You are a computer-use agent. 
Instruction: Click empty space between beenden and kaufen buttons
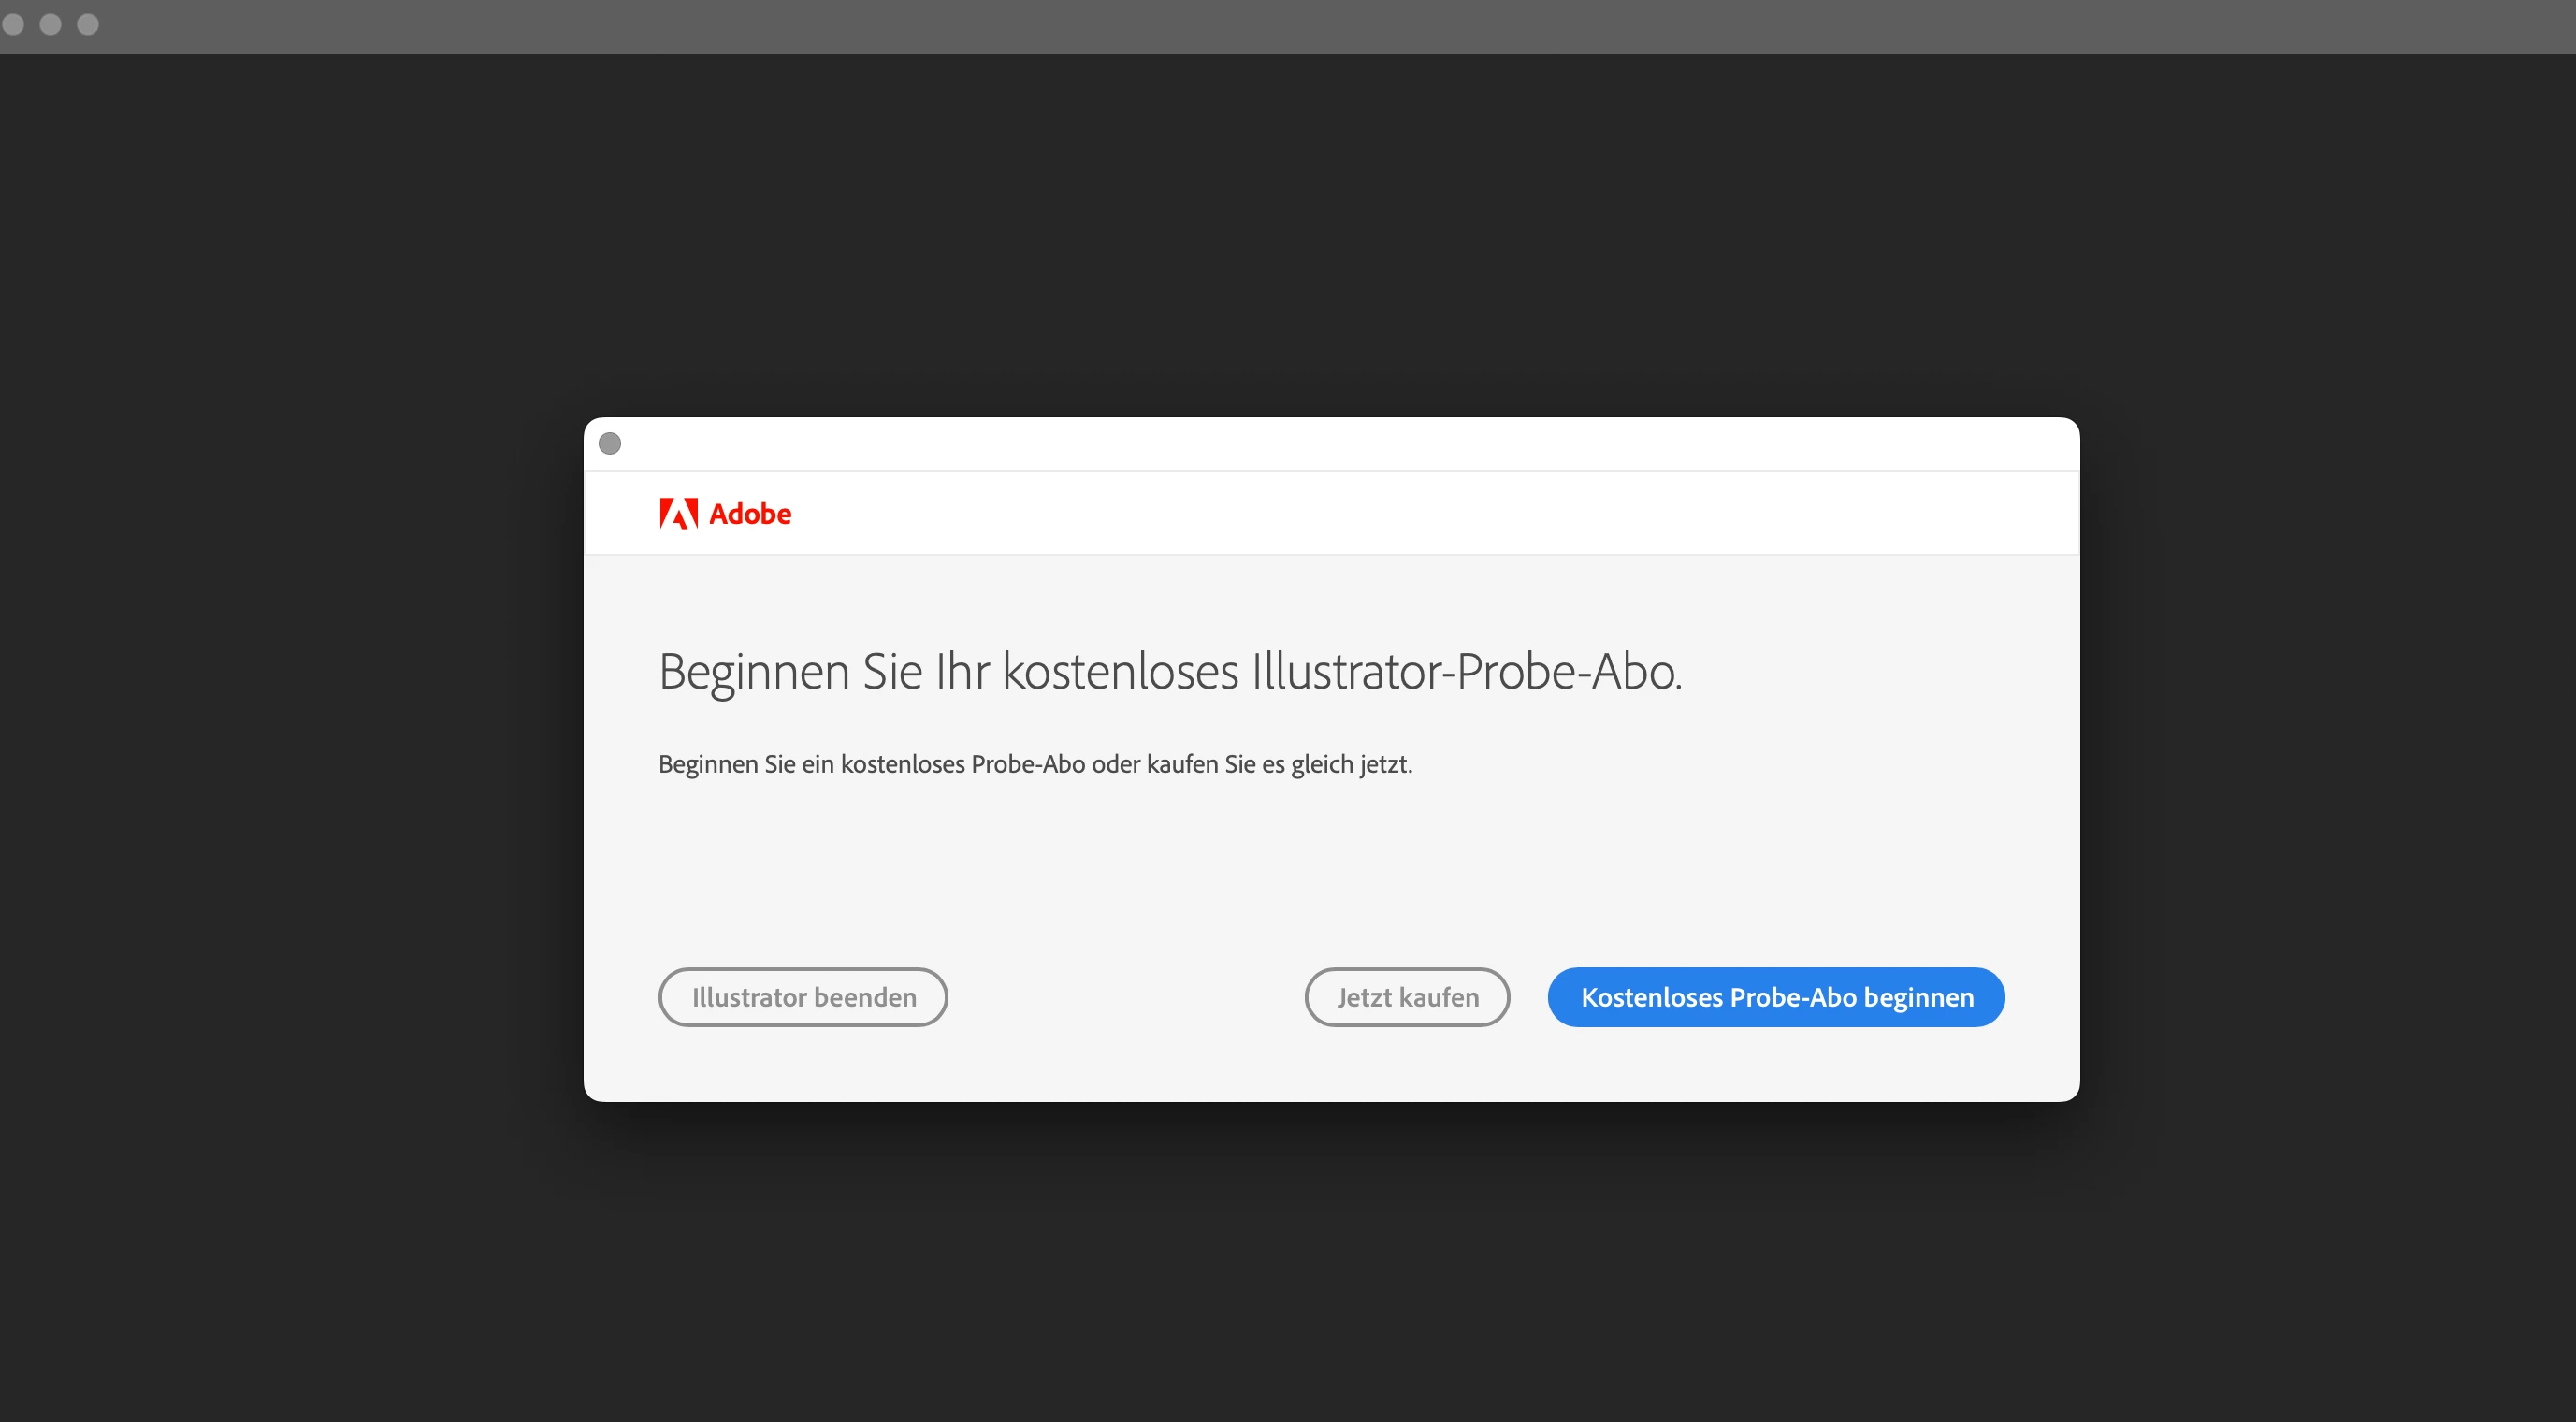click(x=1125, y=997)
